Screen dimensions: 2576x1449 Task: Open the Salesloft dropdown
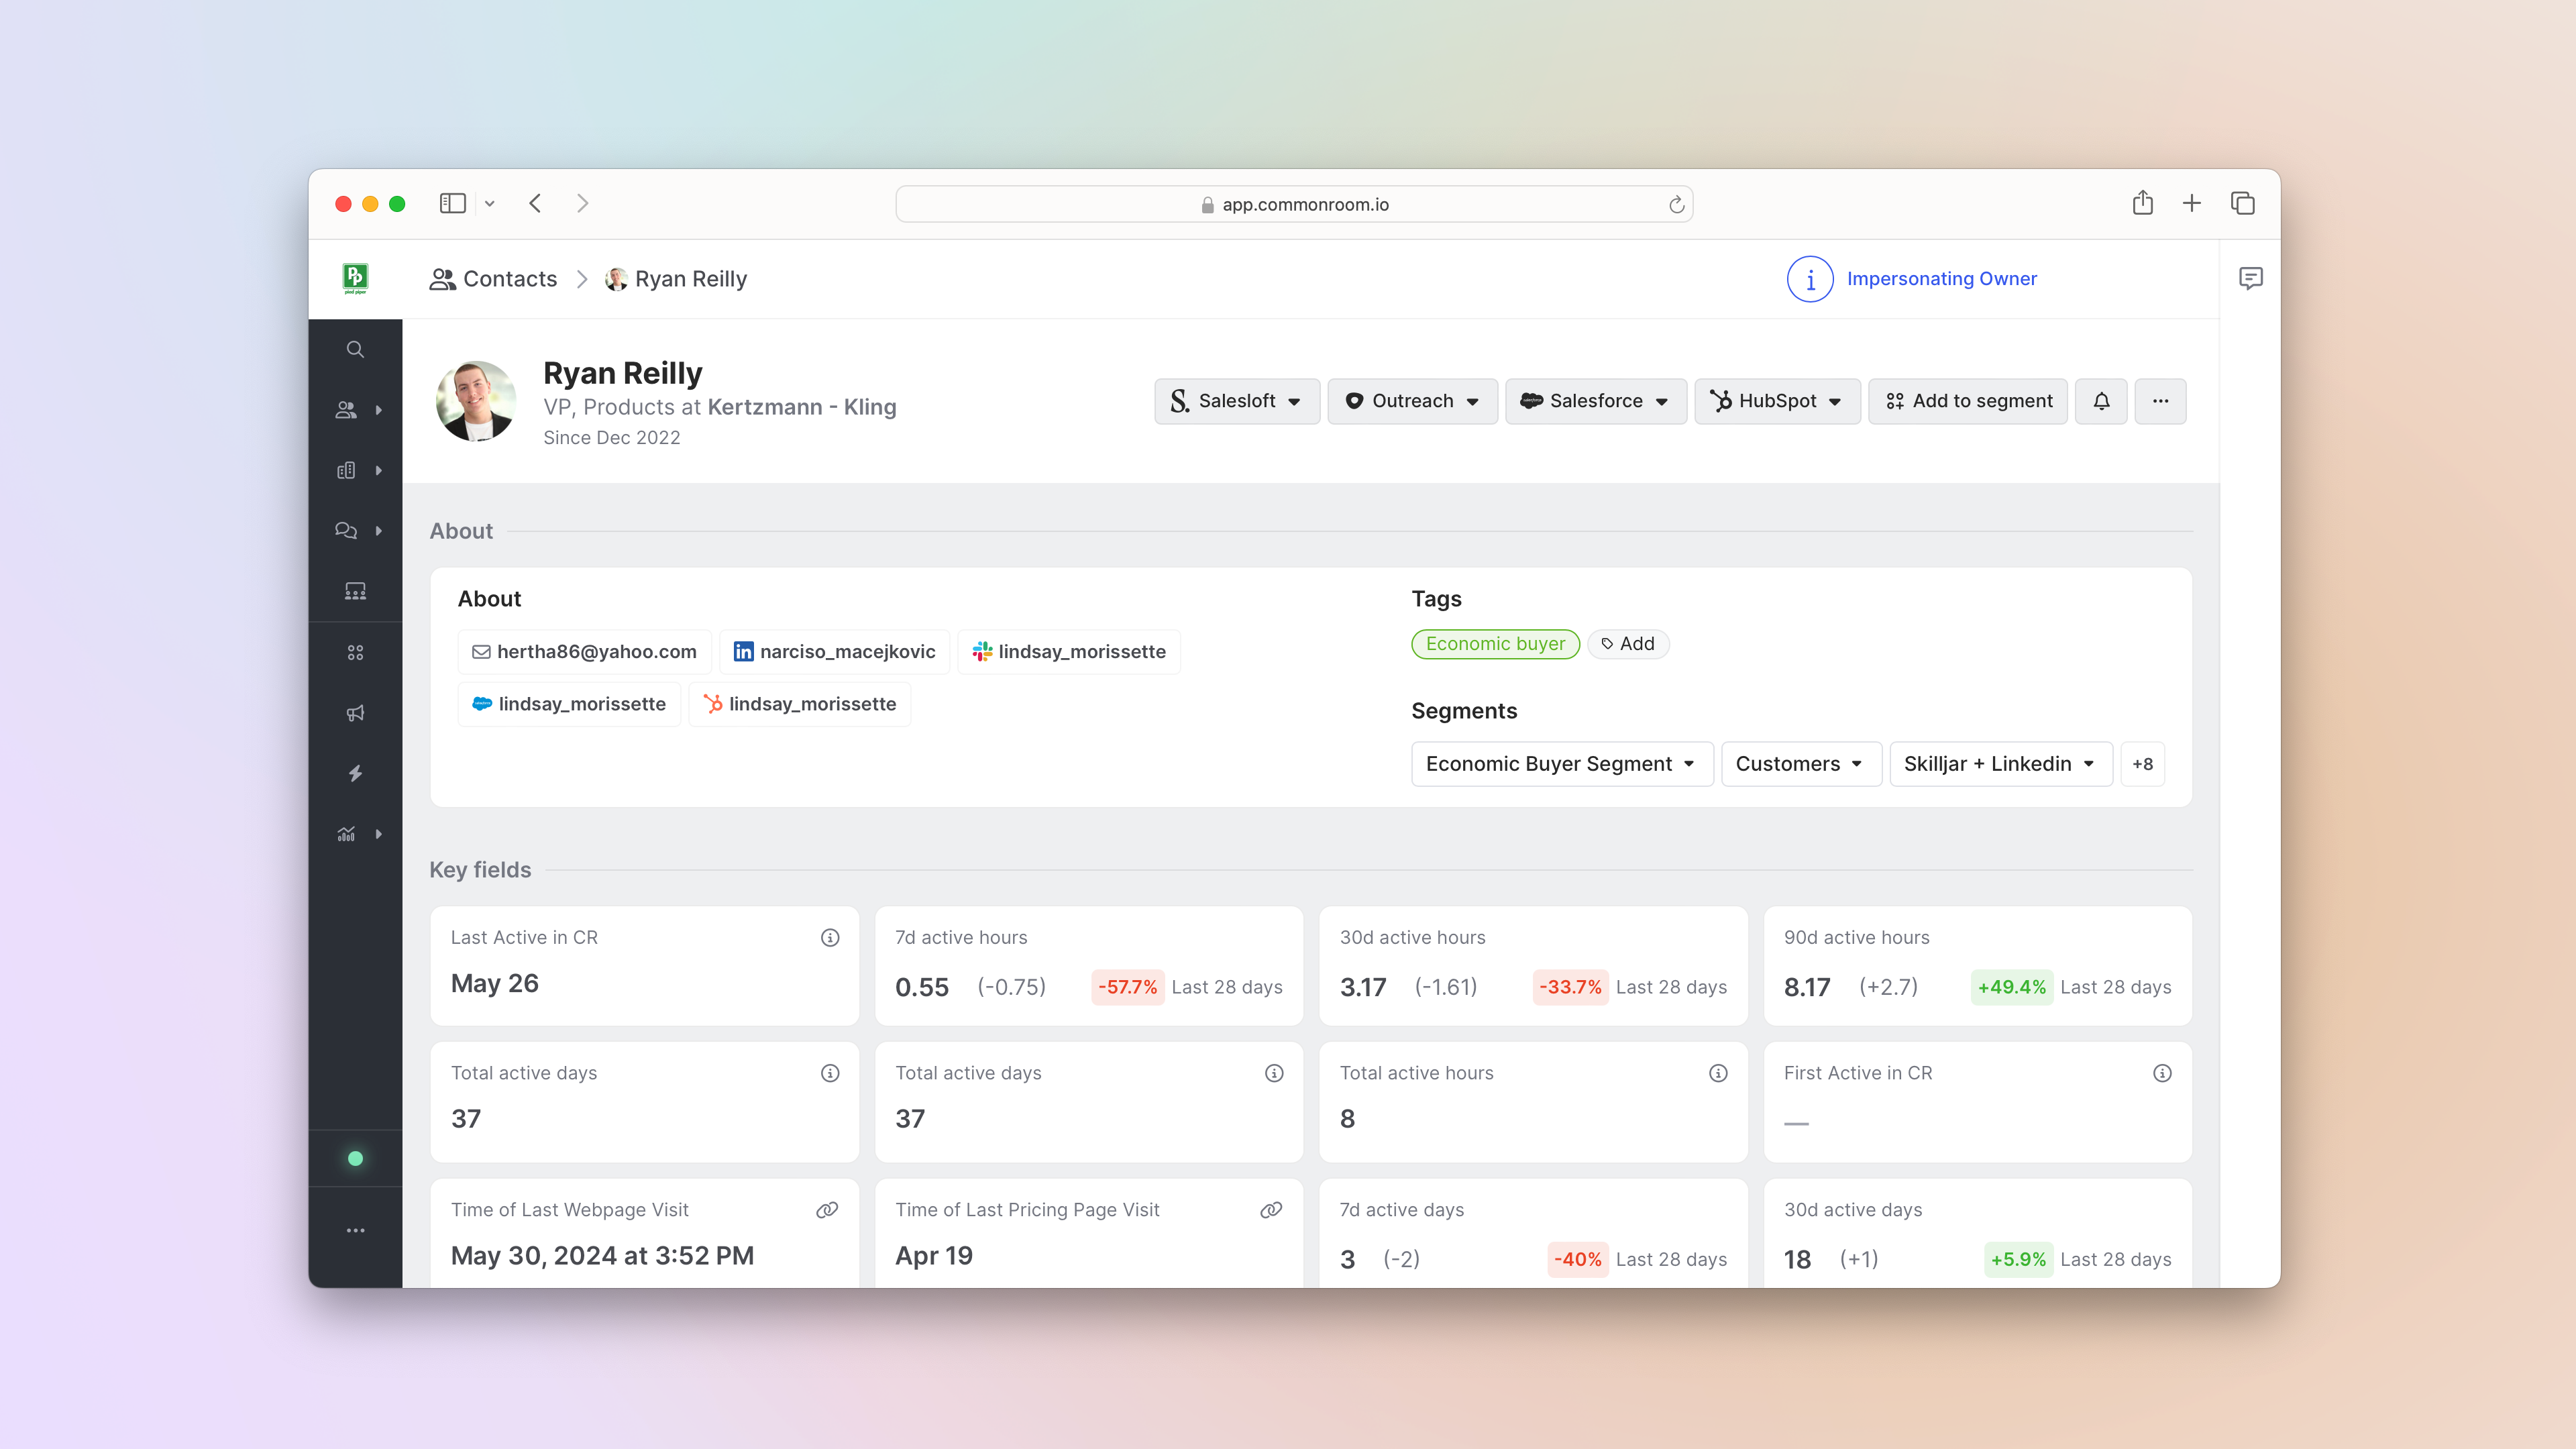click(x=1236, y=401)
